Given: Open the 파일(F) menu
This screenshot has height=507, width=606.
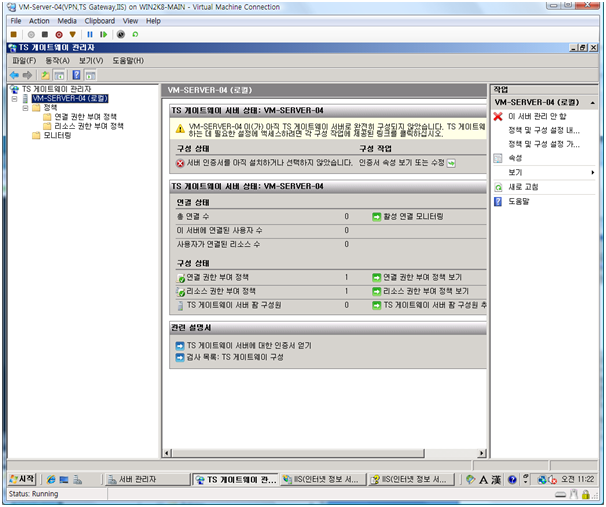Looking at the screenshot, I should point(24,61).
